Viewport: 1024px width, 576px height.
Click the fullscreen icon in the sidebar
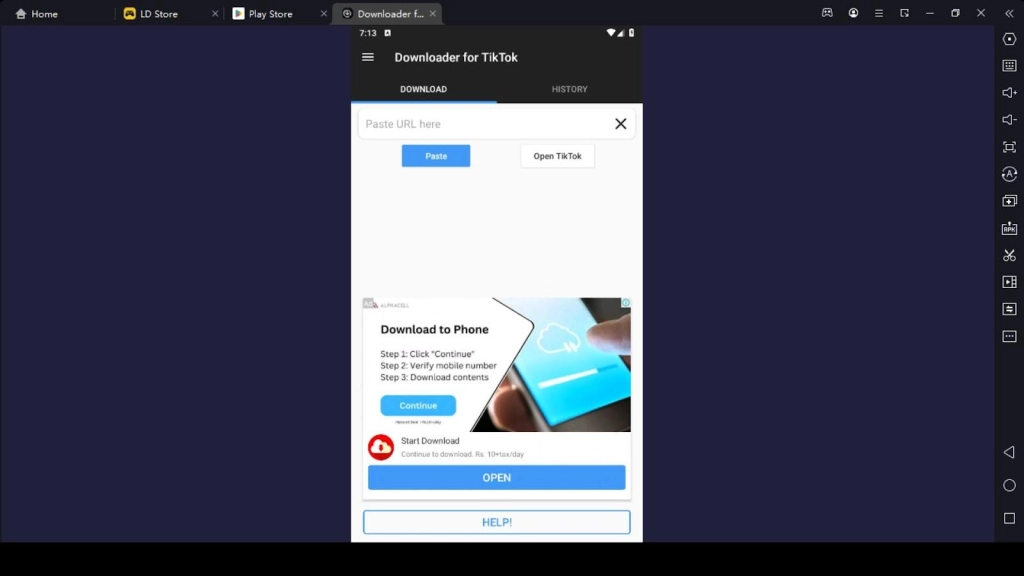point(1009,146)
